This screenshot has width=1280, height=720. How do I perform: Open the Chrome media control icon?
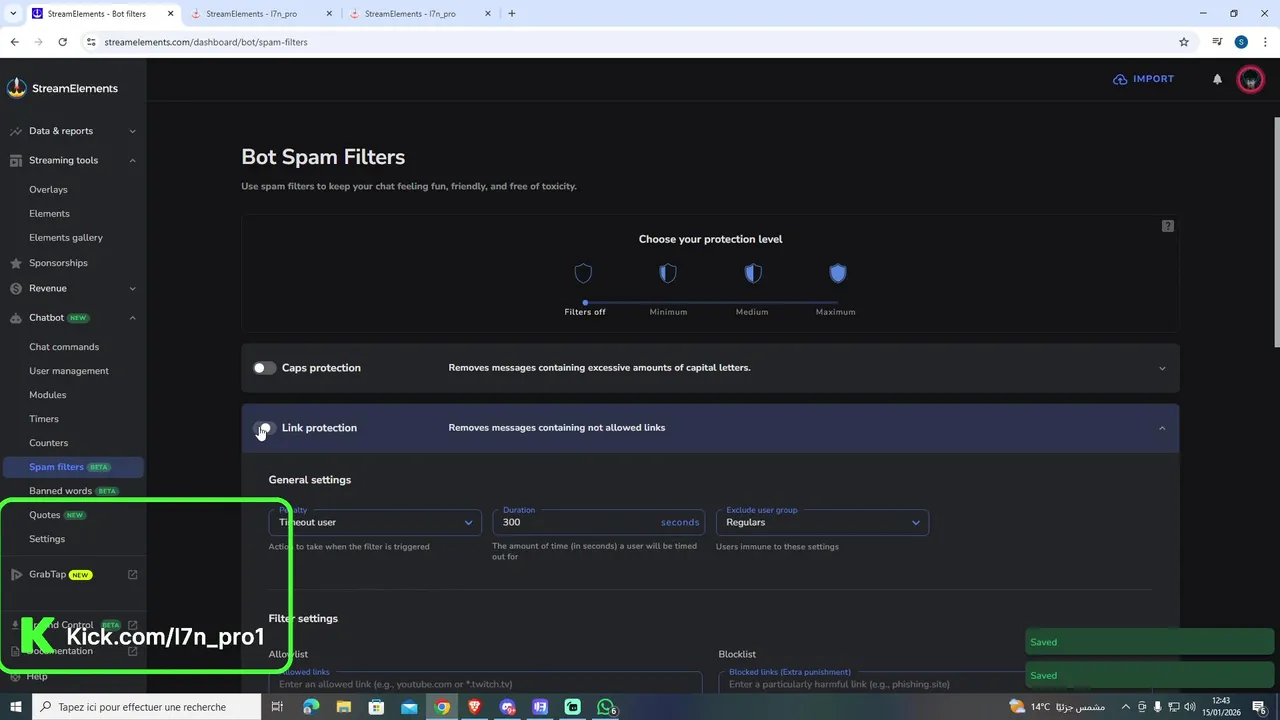click(x=1217, y=42)
